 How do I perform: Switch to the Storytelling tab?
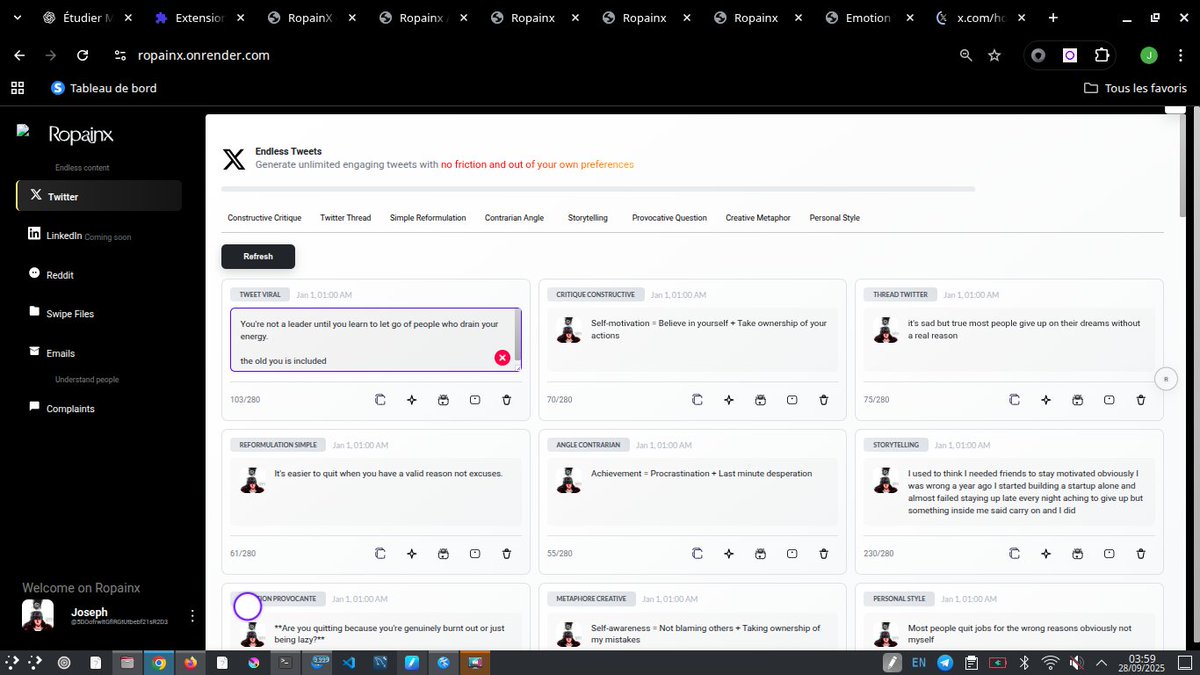[588, 217]
